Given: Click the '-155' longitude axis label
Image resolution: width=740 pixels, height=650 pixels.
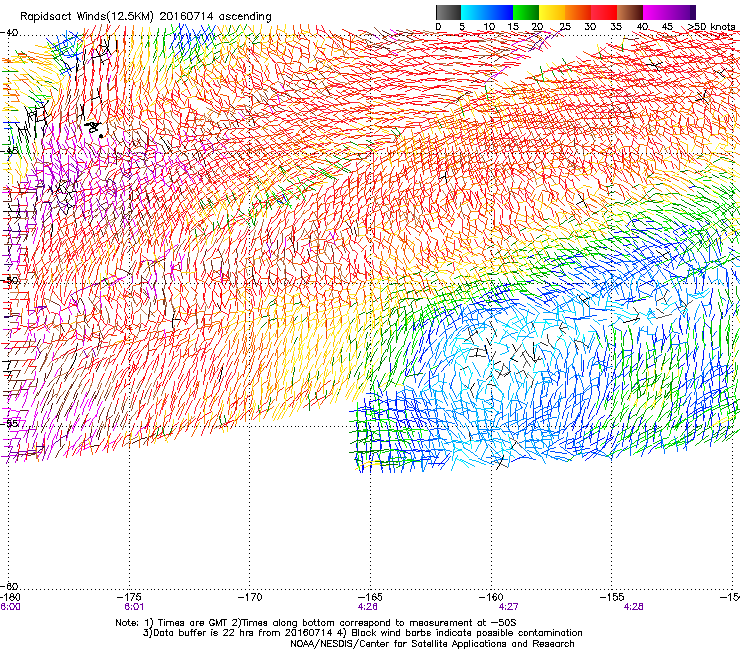Looking at the screenshot, I should [612, 598].
